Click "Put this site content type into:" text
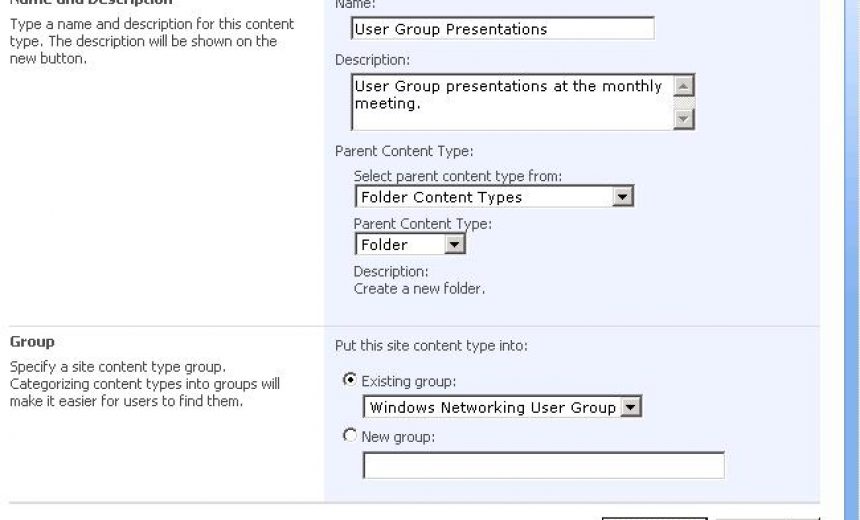The width and height of the screenshot is (860, 520). click(431, 346)
